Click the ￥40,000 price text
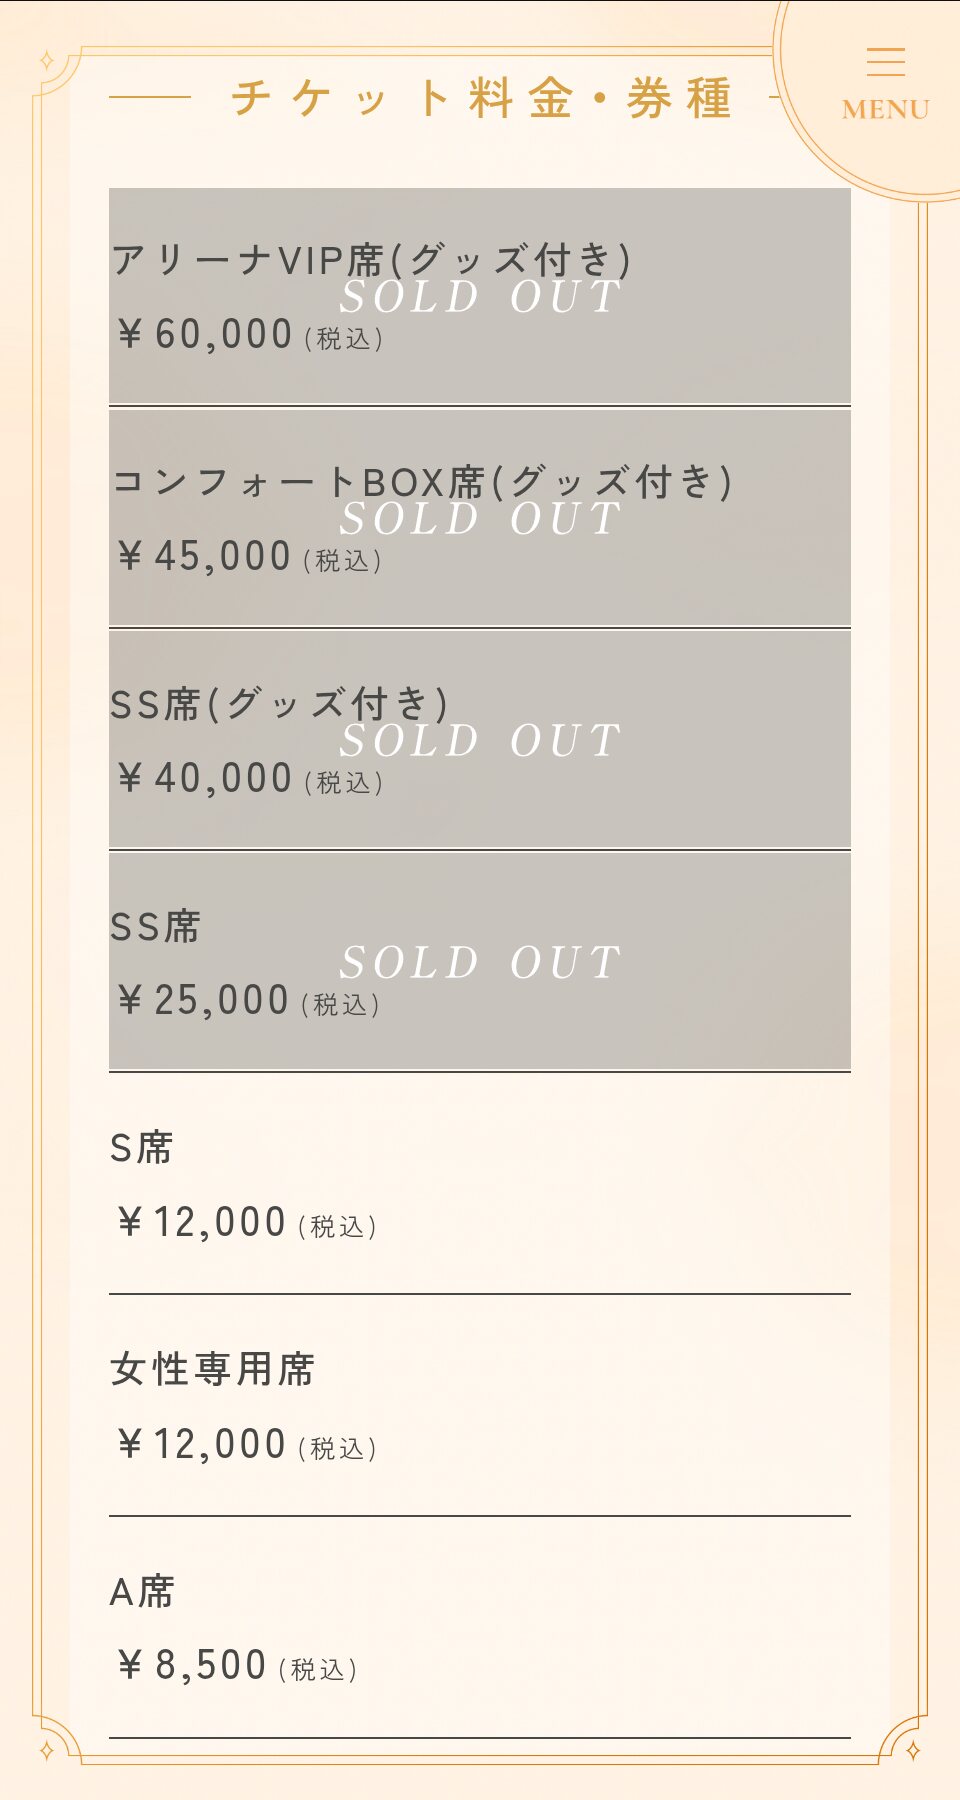960x1800 pixels. click(x=205, y=779)
